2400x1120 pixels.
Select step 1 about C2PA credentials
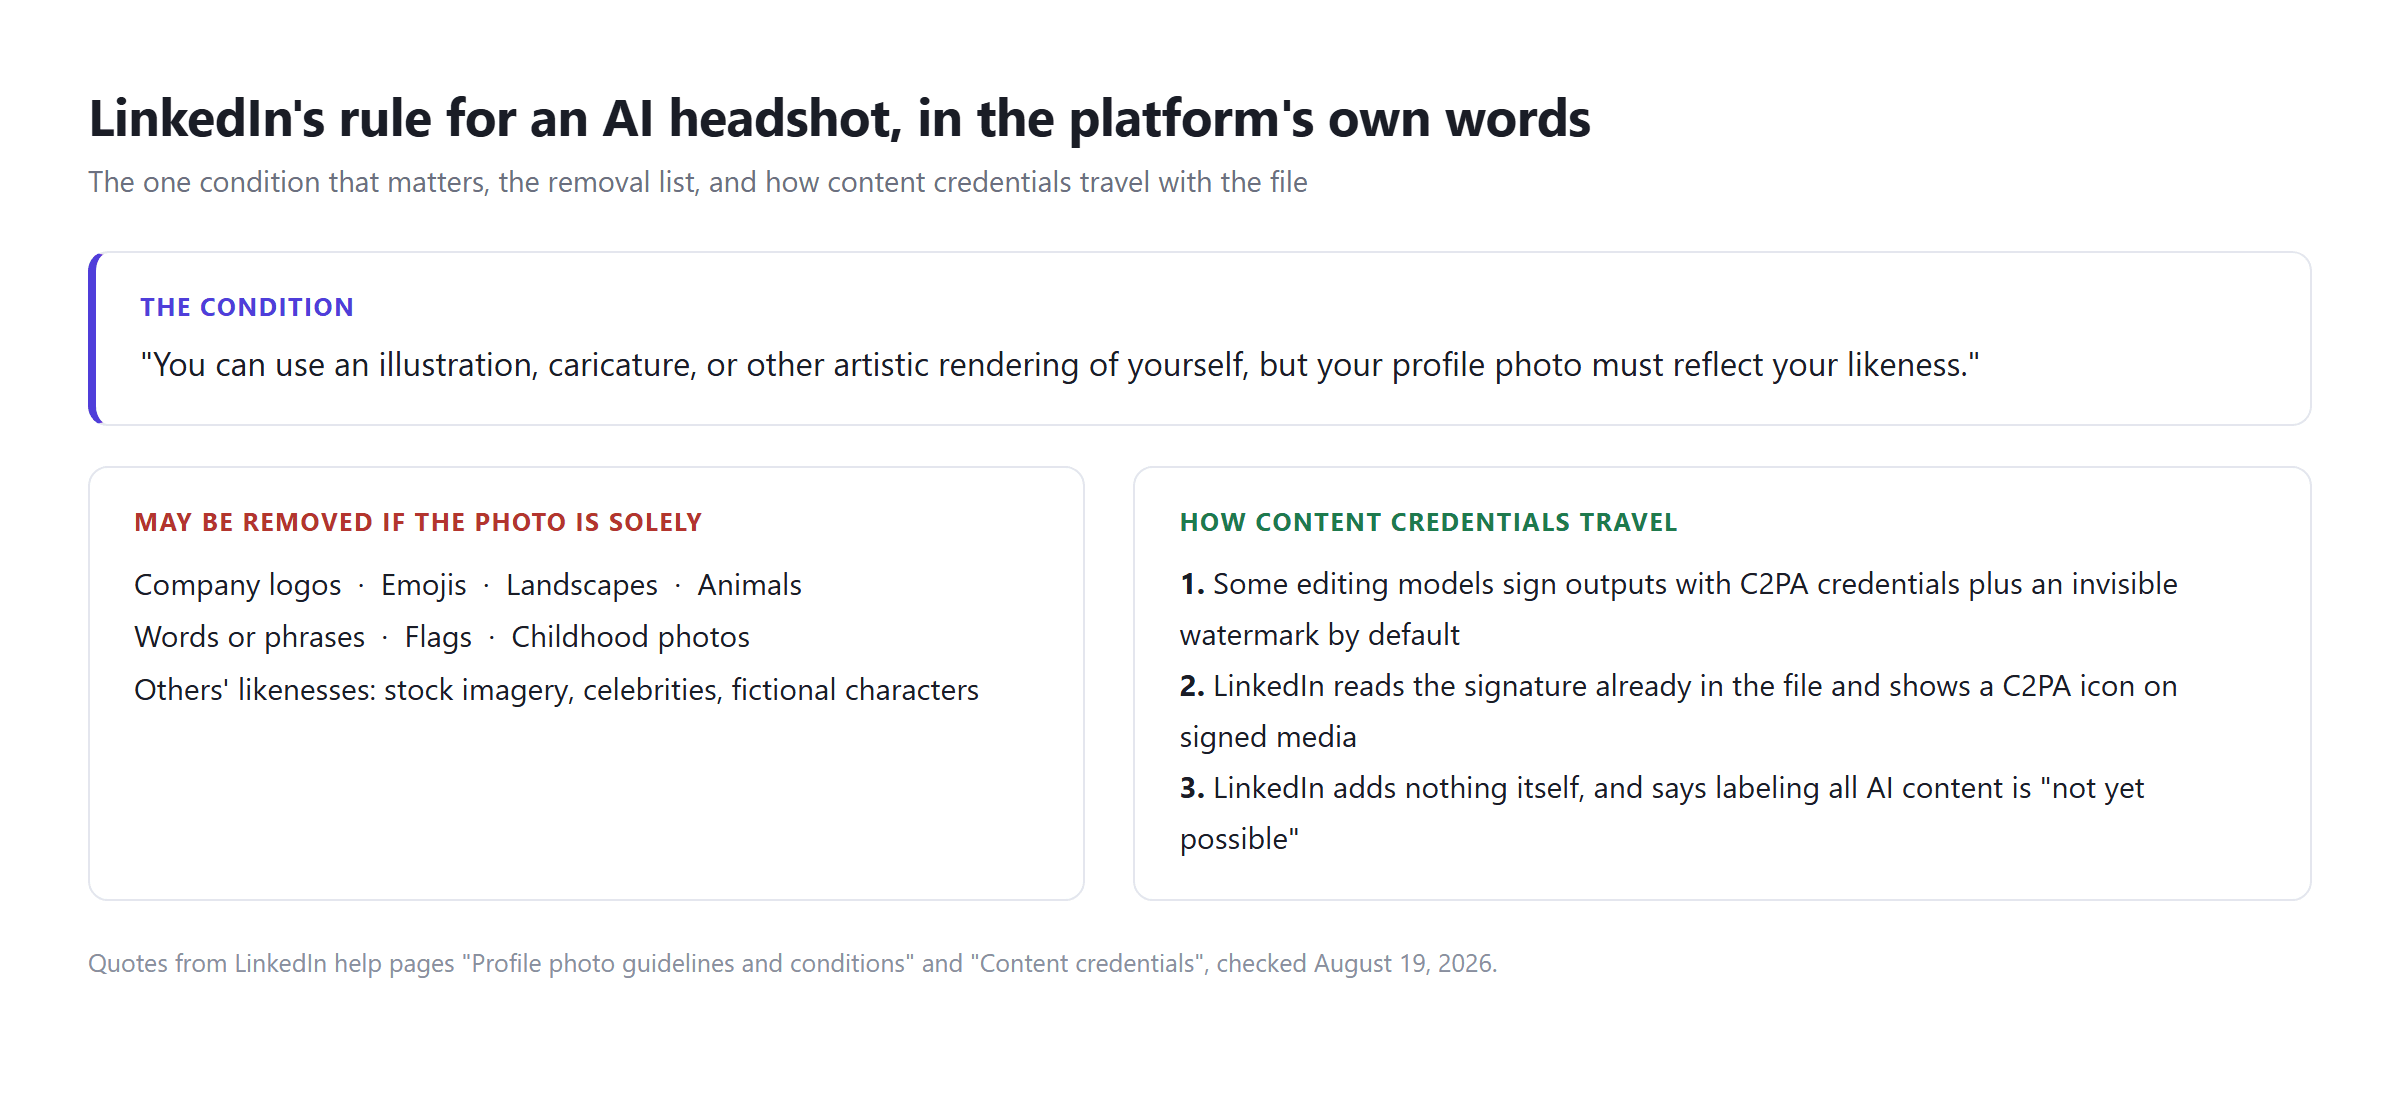(x=1679, y=609)
